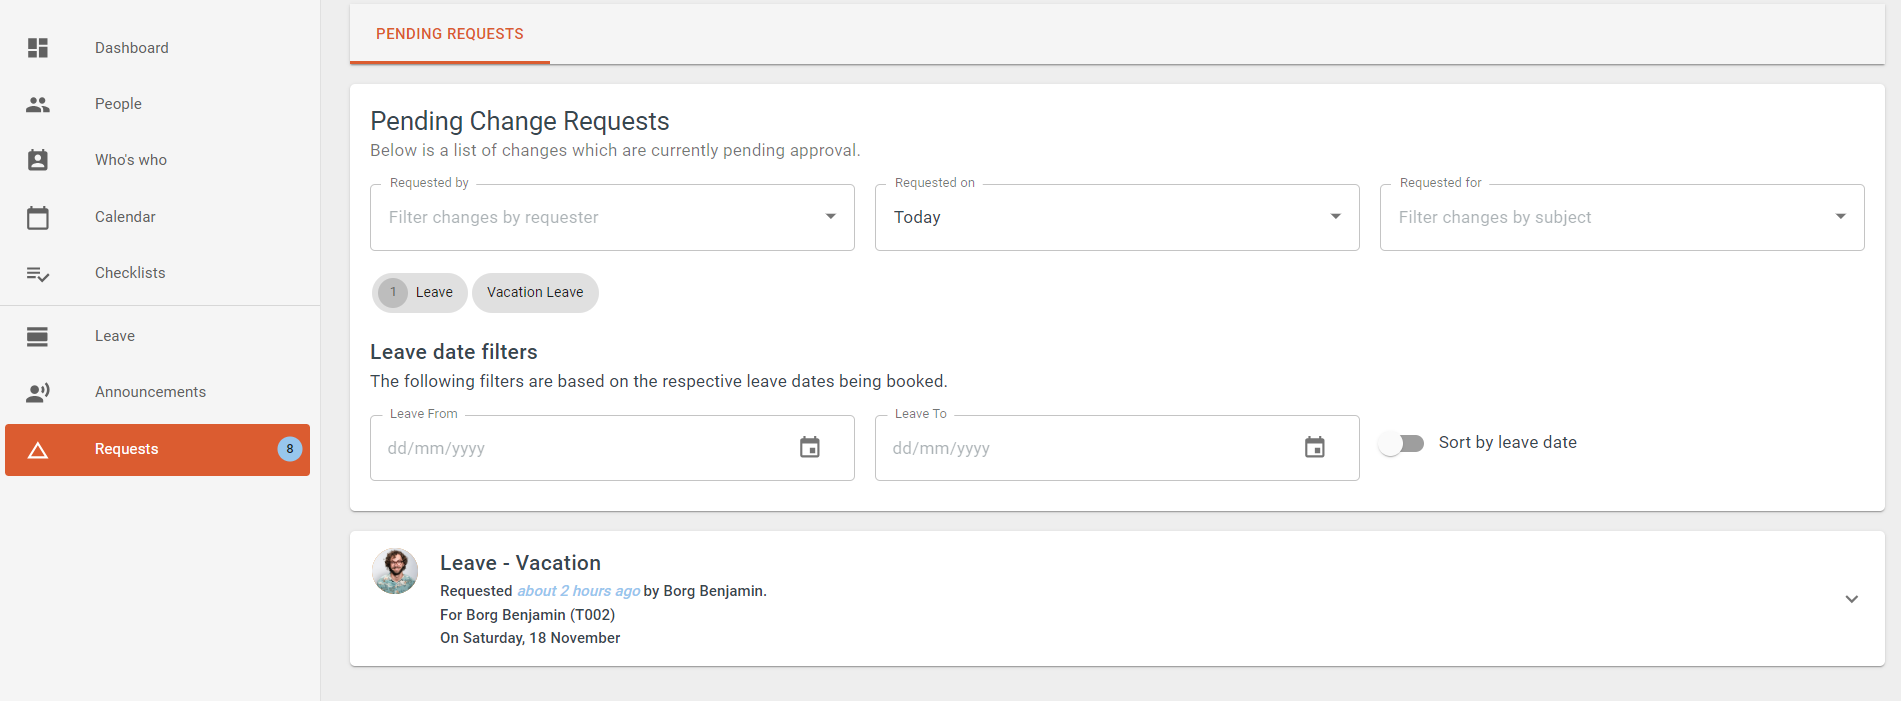Click the Leave From date field
The width and height of the screenshot is (1901, 701).
pyautogui.click(x=612, y=448)
